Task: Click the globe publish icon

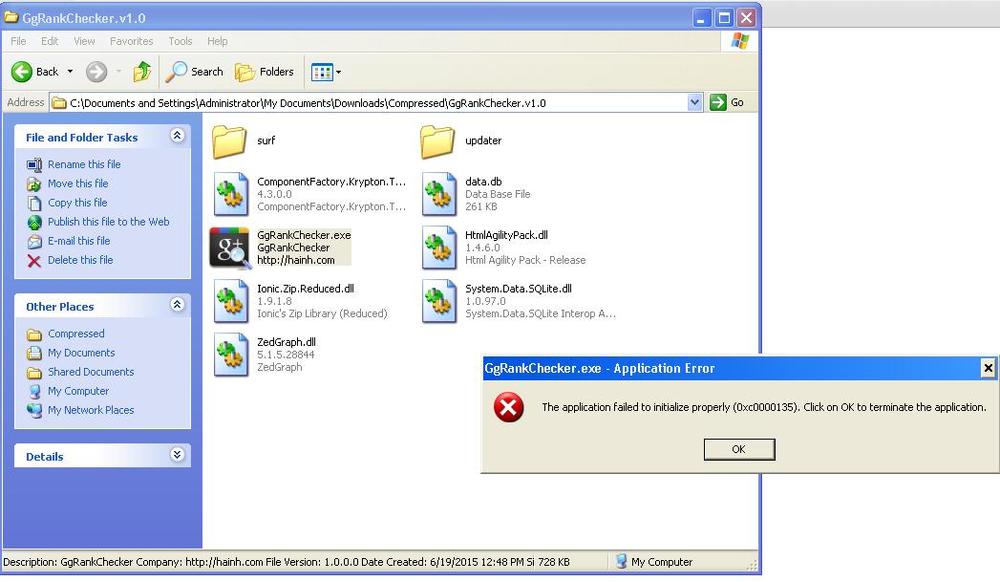Action: [34, 222]
